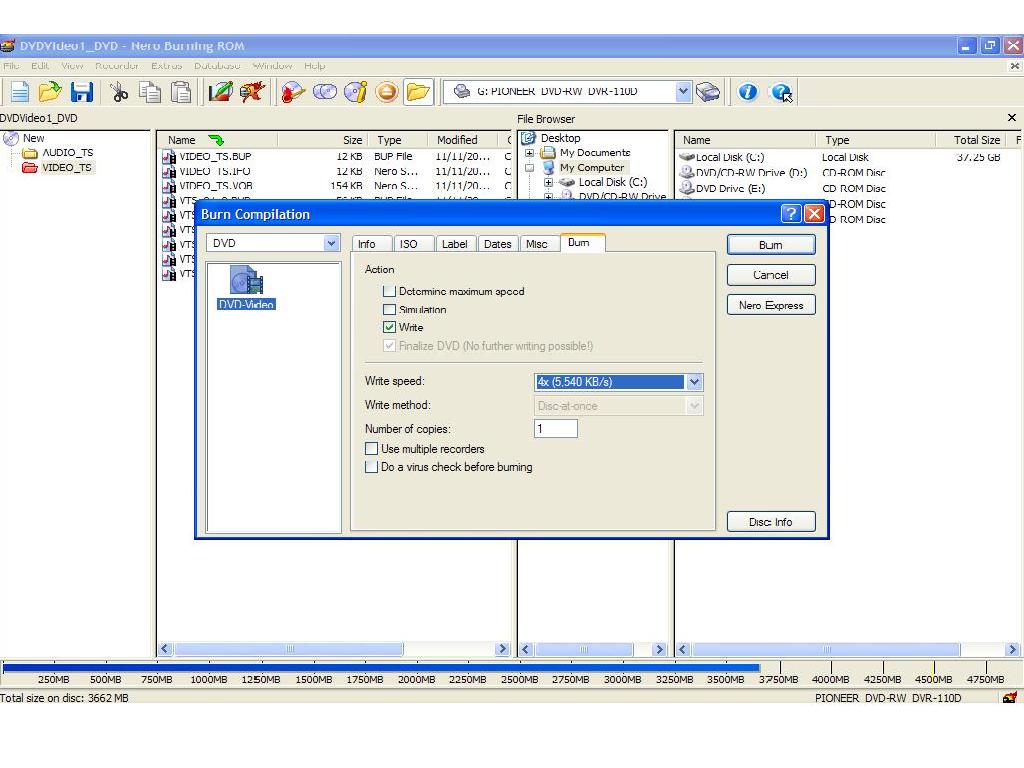1024x768 pixels.
Task: Switch to the Dates tab
Action: coord(498,244)
